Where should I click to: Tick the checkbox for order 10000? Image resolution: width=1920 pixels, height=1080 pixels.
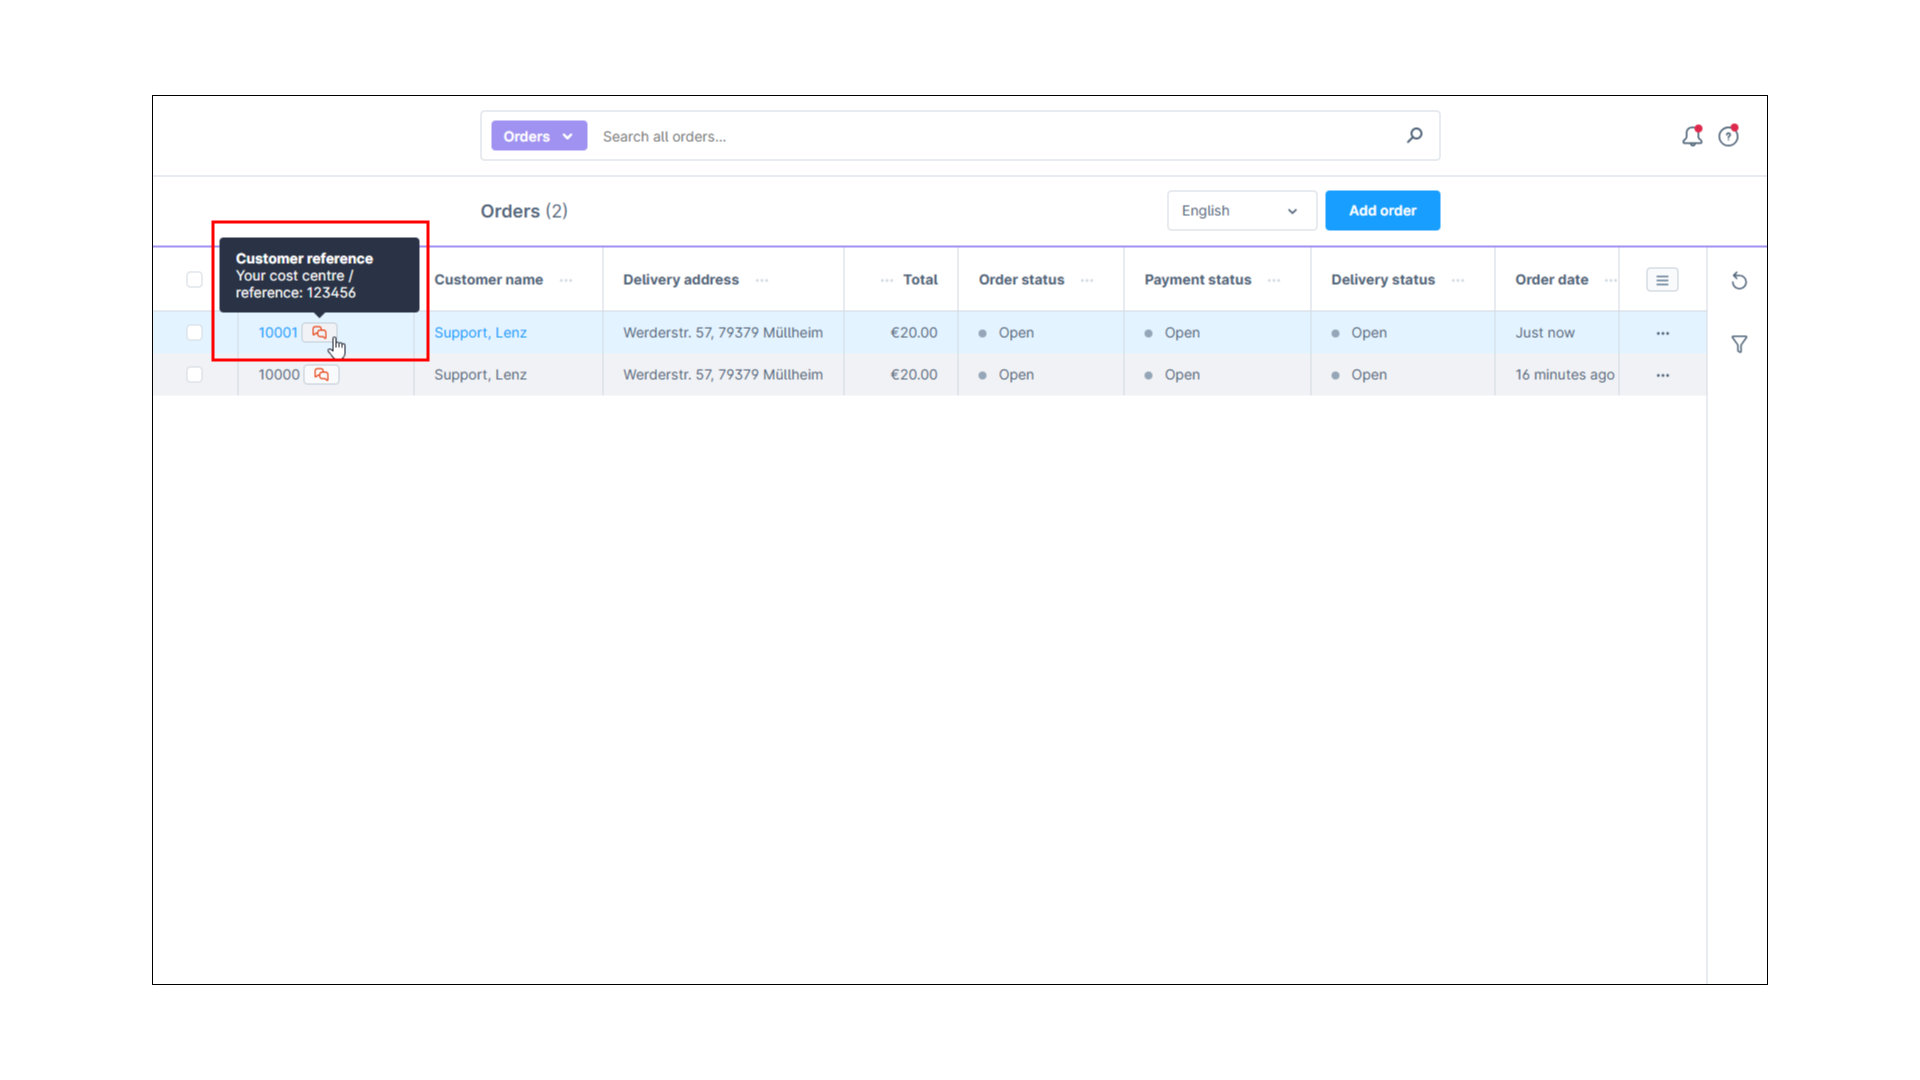(194, 375)
